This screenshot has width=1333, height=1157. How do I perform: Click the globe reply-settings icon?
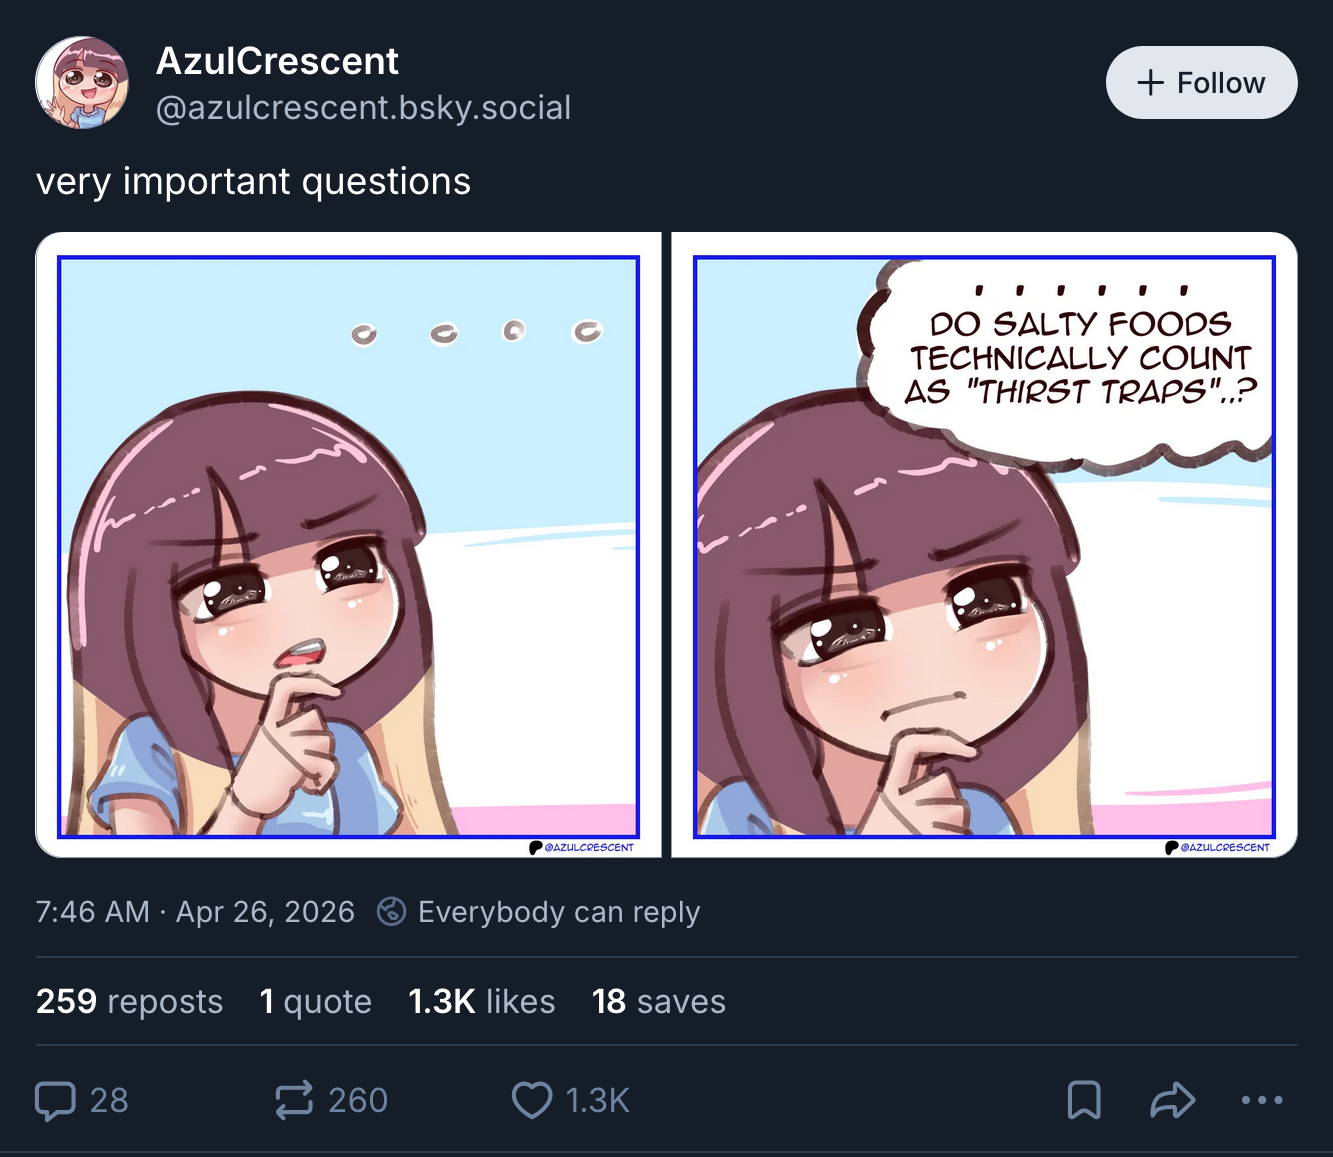pos(391,912)
